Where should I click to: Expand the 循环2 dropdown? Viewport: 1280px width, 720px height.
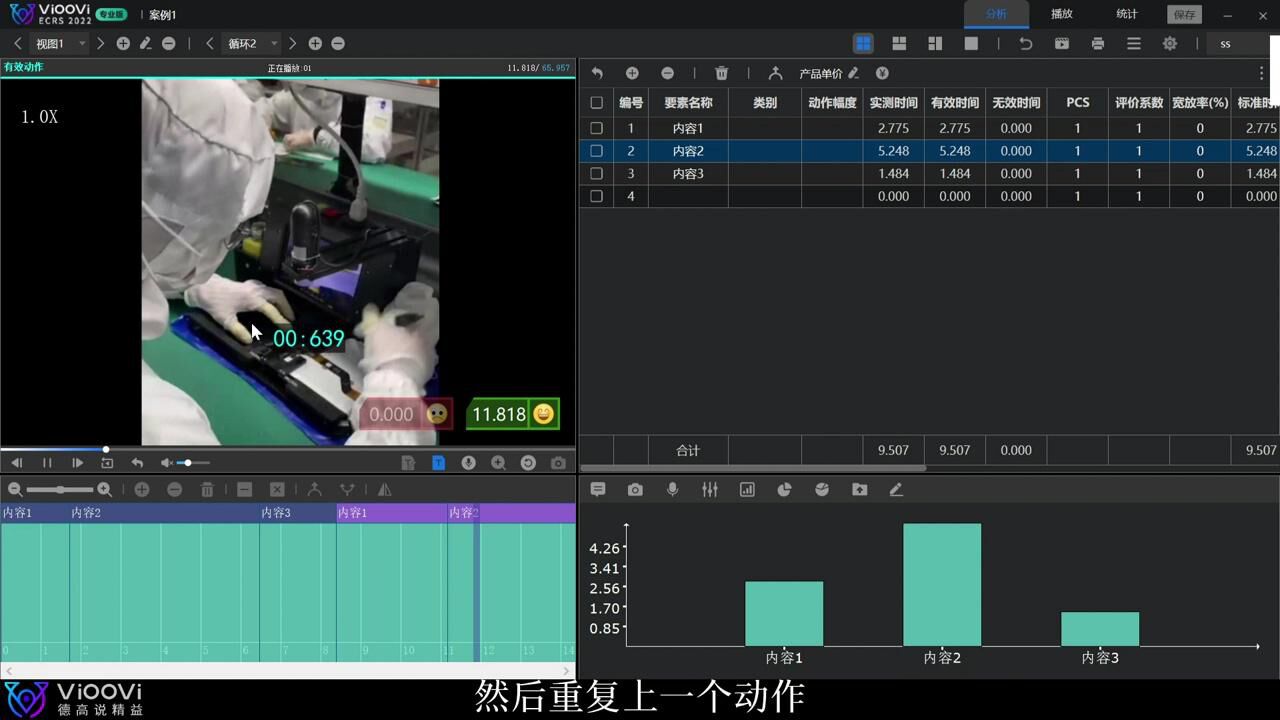click(253, 43)
